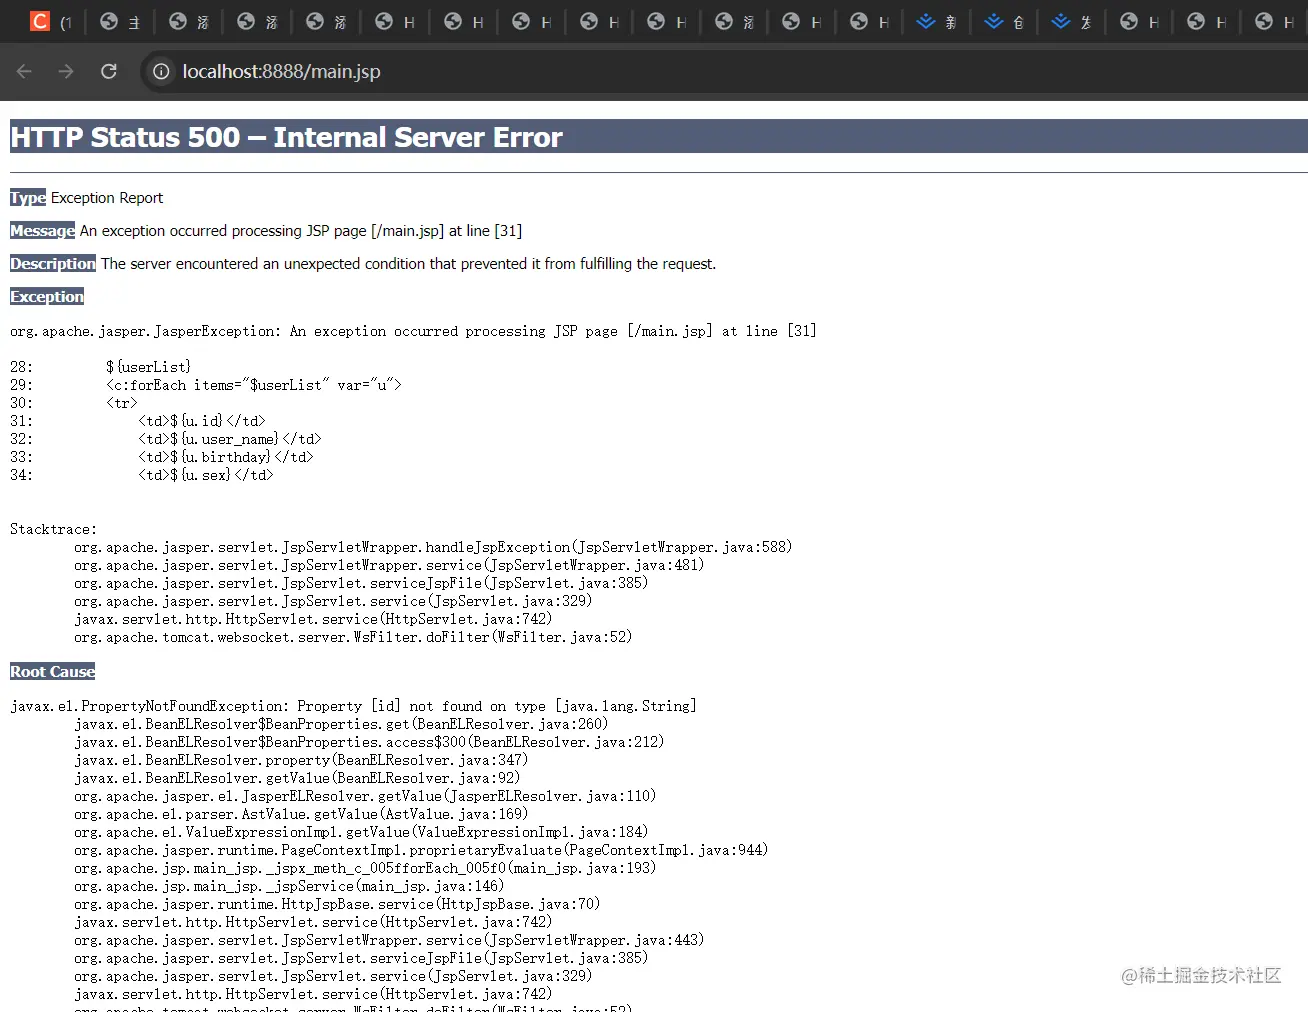
Task: Click line 32 showing ${u.user_name}
Action: [165, 439]
